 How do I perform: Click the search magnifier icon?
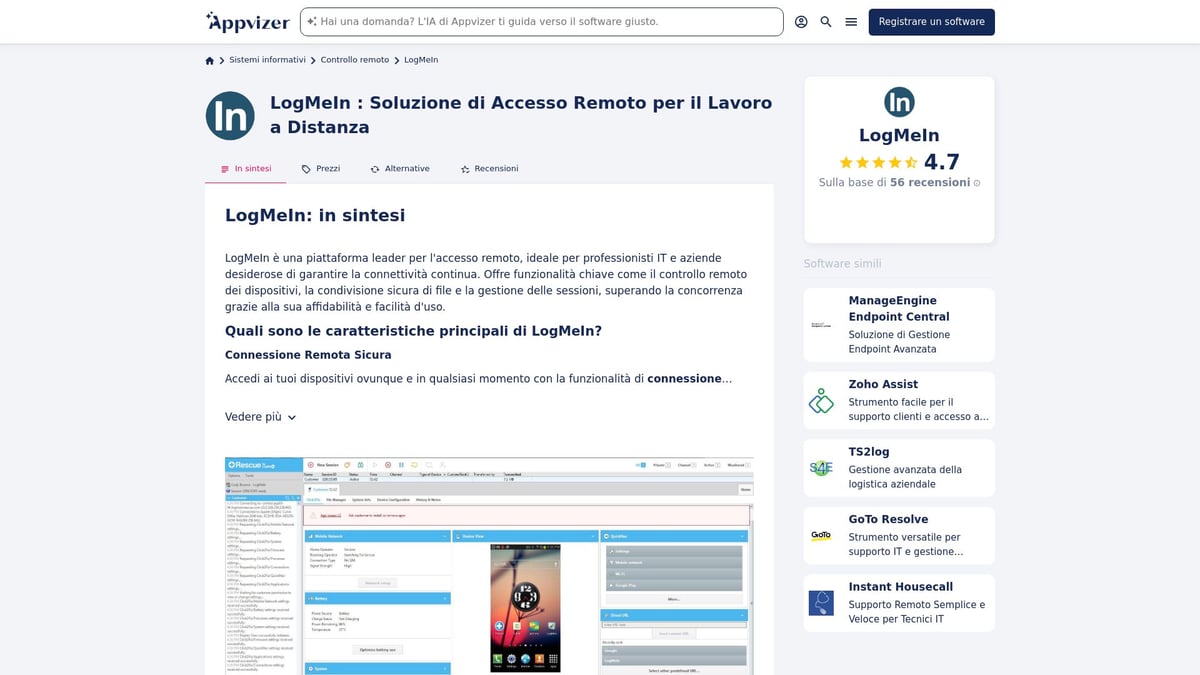click(x=825, y=21)
